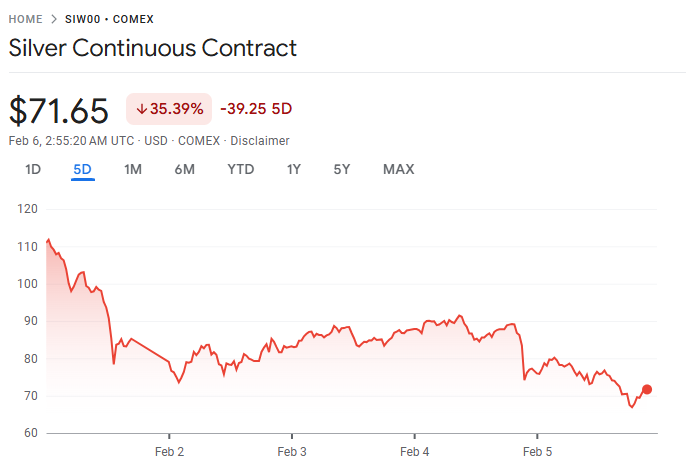Viewport: 686px width, 472px height.
Task: Choose the 1Y time range
Action: pyautogui.click(x=294, y=169)
